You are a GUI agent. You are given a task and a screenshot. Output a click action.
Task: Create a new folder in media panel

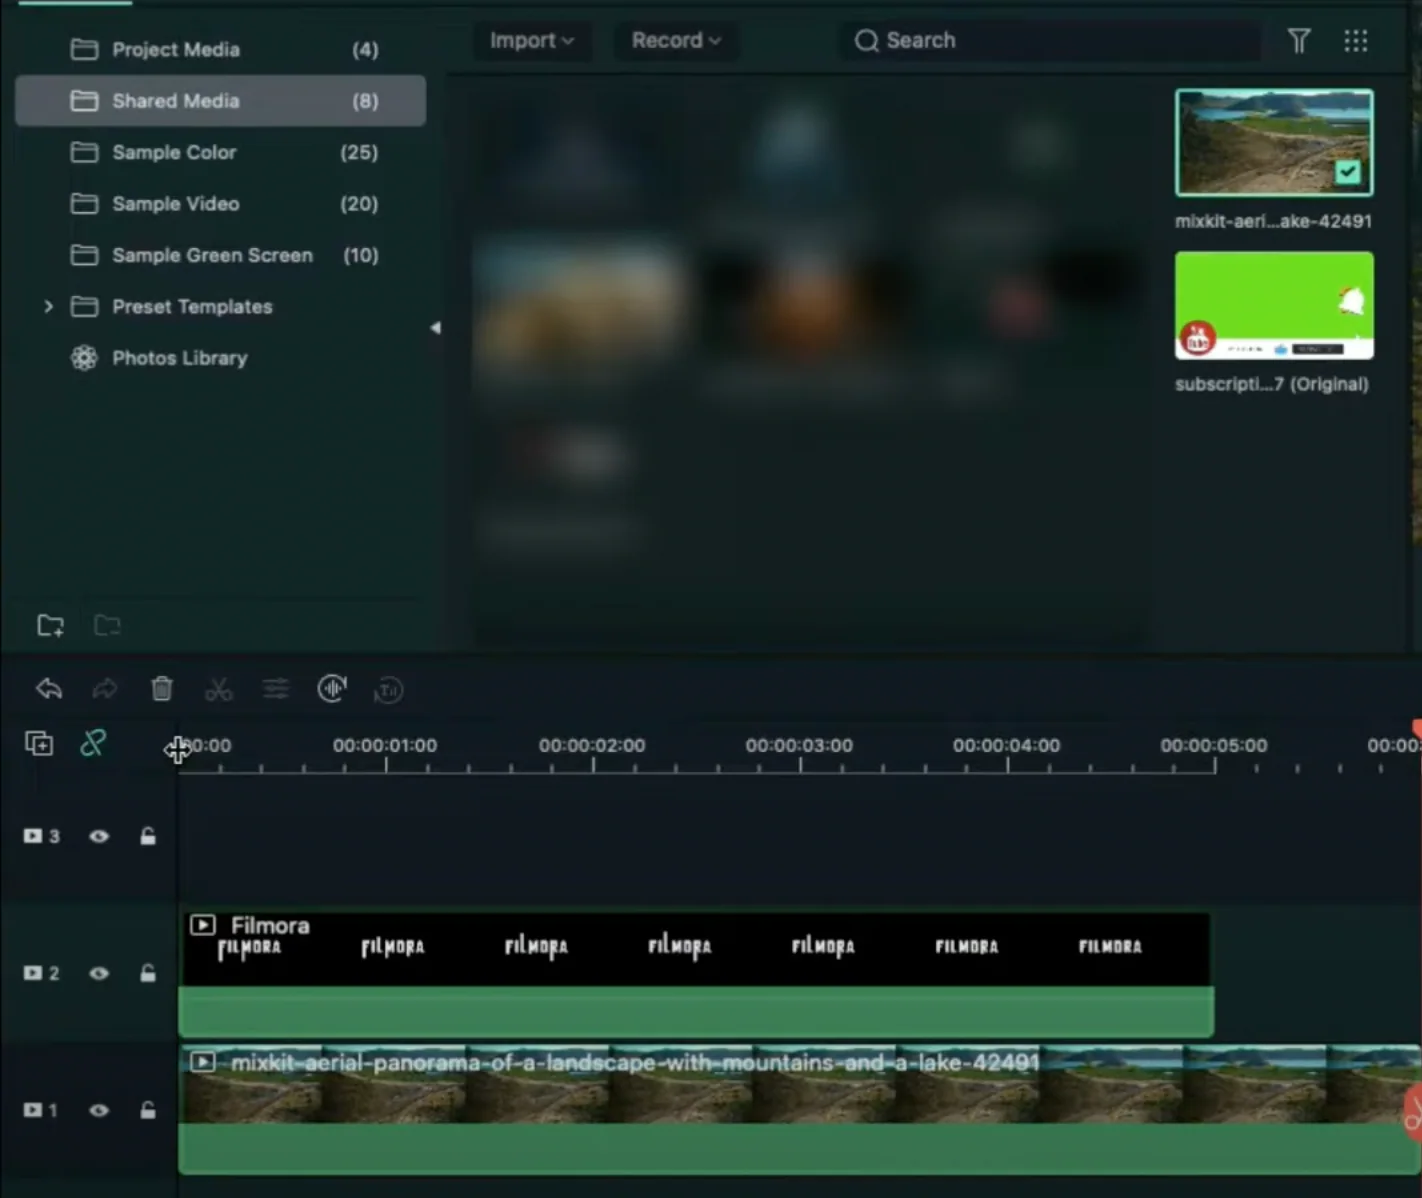(x=50, y=626)
